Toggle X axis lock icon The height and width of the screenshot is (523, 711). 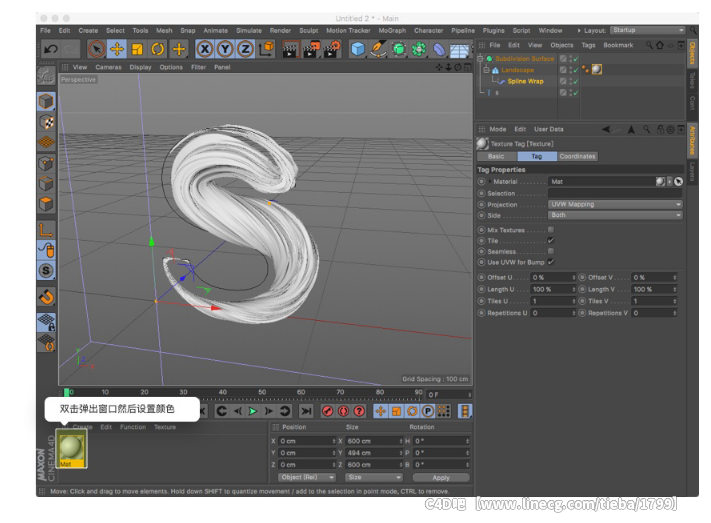tap(205, 48)
